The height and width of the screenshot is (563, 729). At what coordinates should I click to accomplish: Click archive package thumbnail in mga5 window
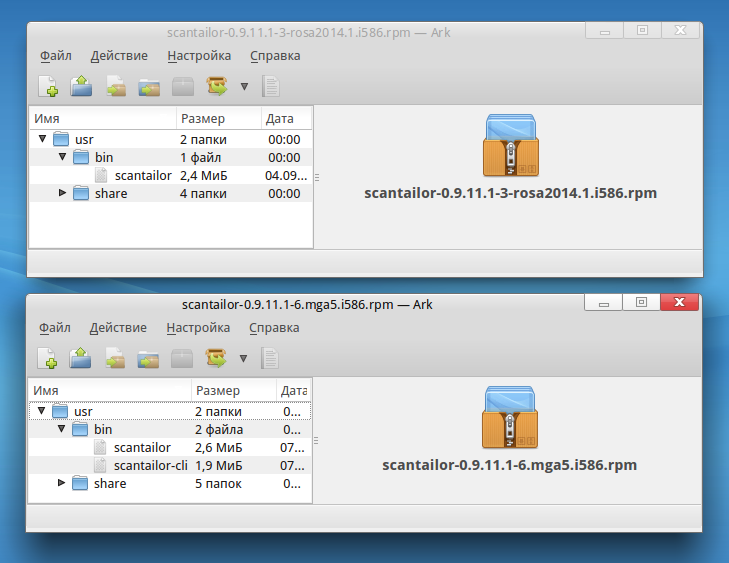pyautogui.click(x=510, y=417)
